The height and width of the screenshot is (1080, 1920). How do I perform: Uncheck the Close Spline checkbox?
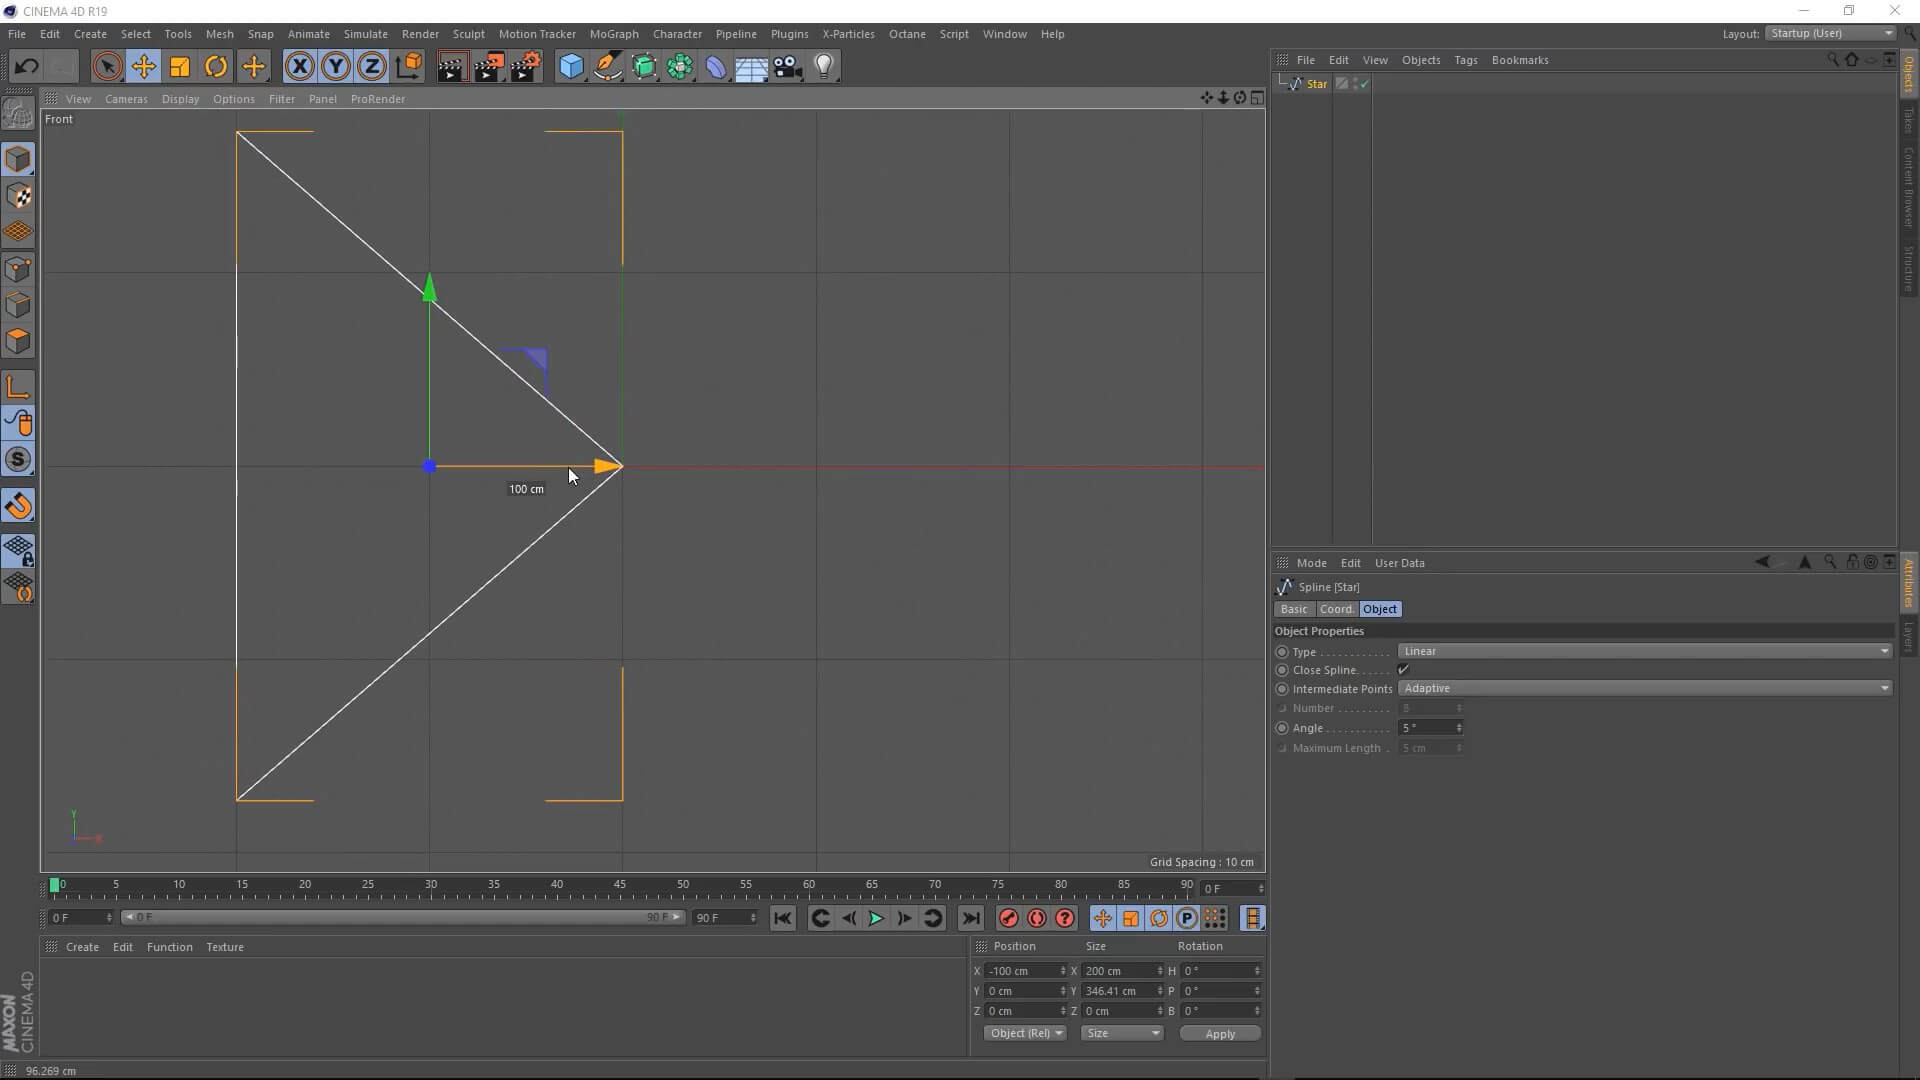(1403, 670)
